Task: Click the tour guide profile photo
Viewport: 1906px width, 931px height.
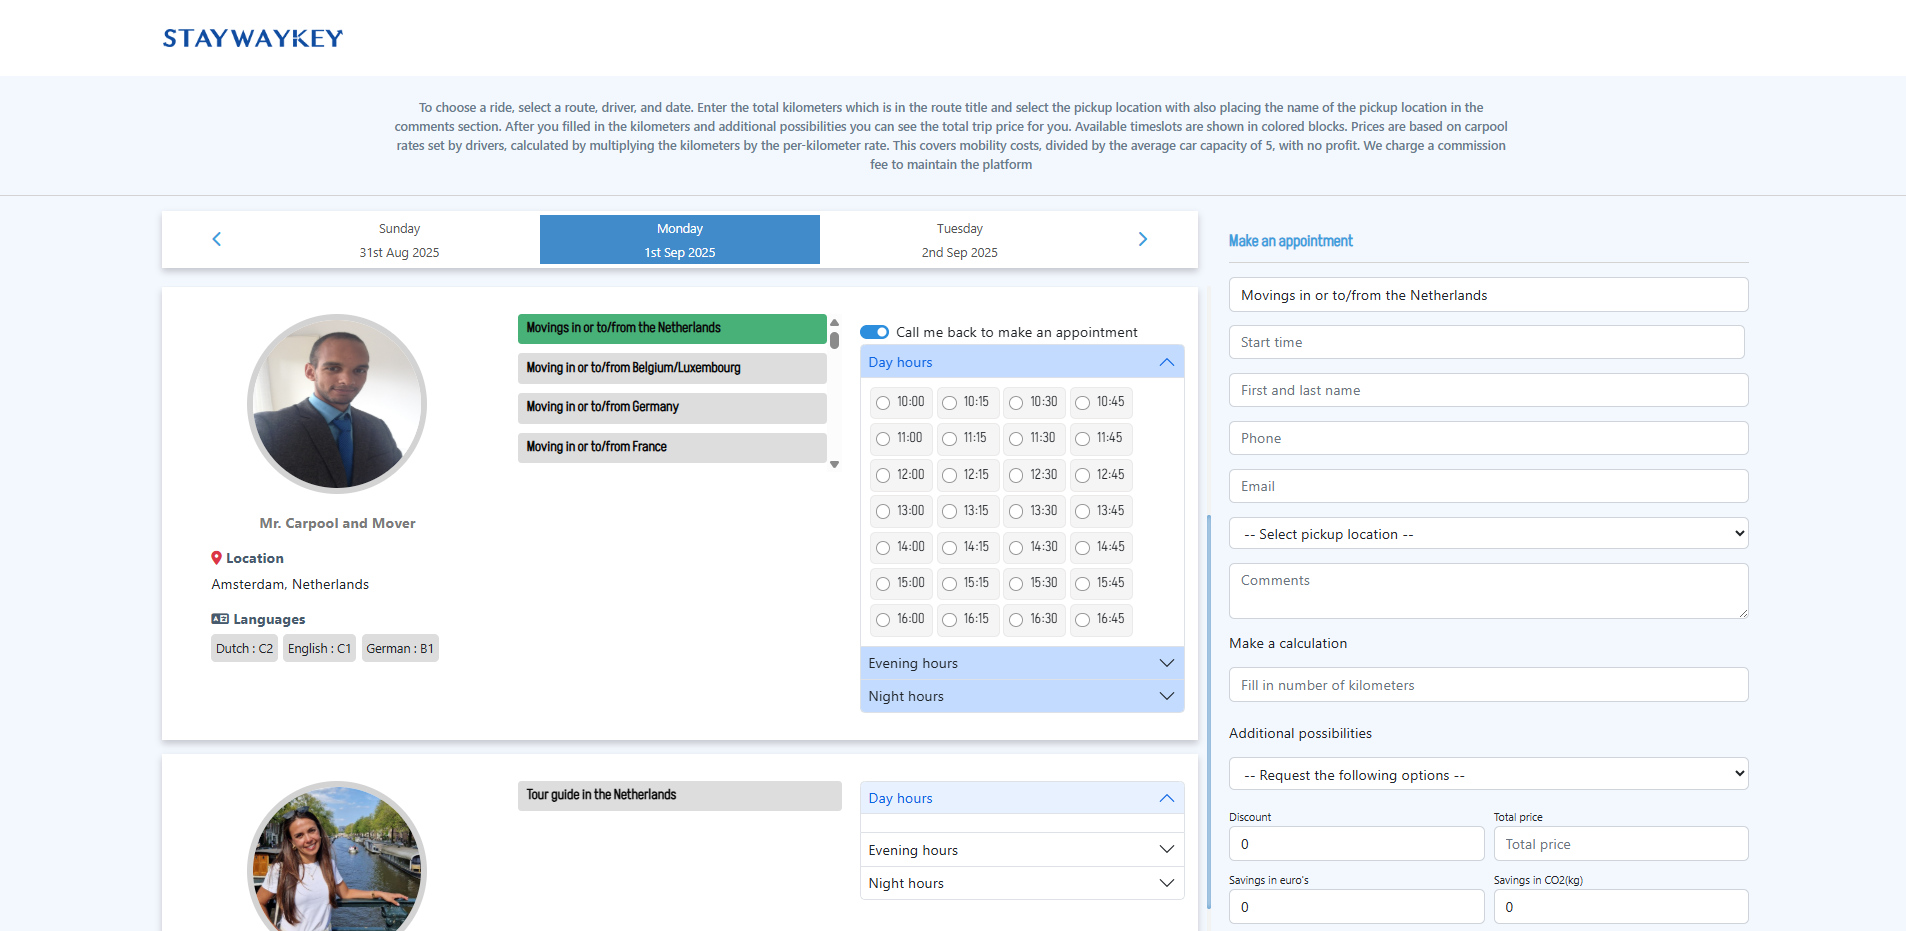Action: tap(337, 858)
